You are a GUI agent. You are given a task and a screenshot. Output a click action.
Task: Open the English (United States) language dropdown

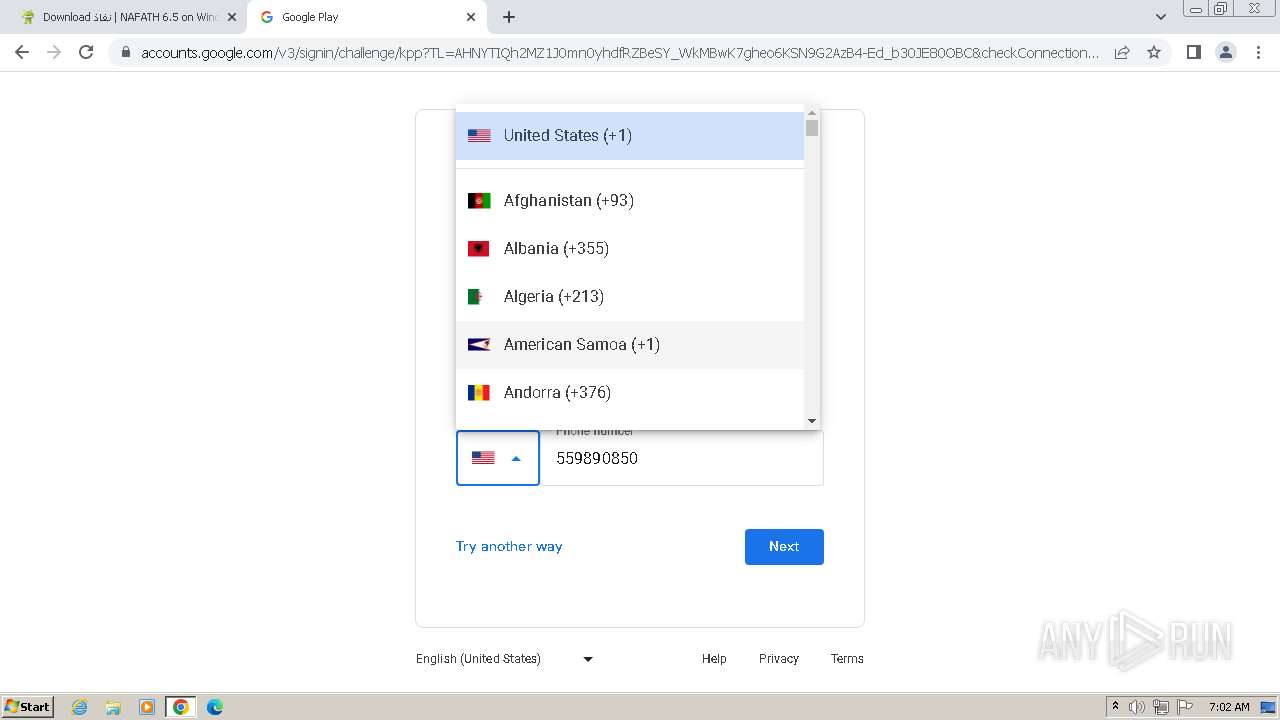tap(505, 659)
